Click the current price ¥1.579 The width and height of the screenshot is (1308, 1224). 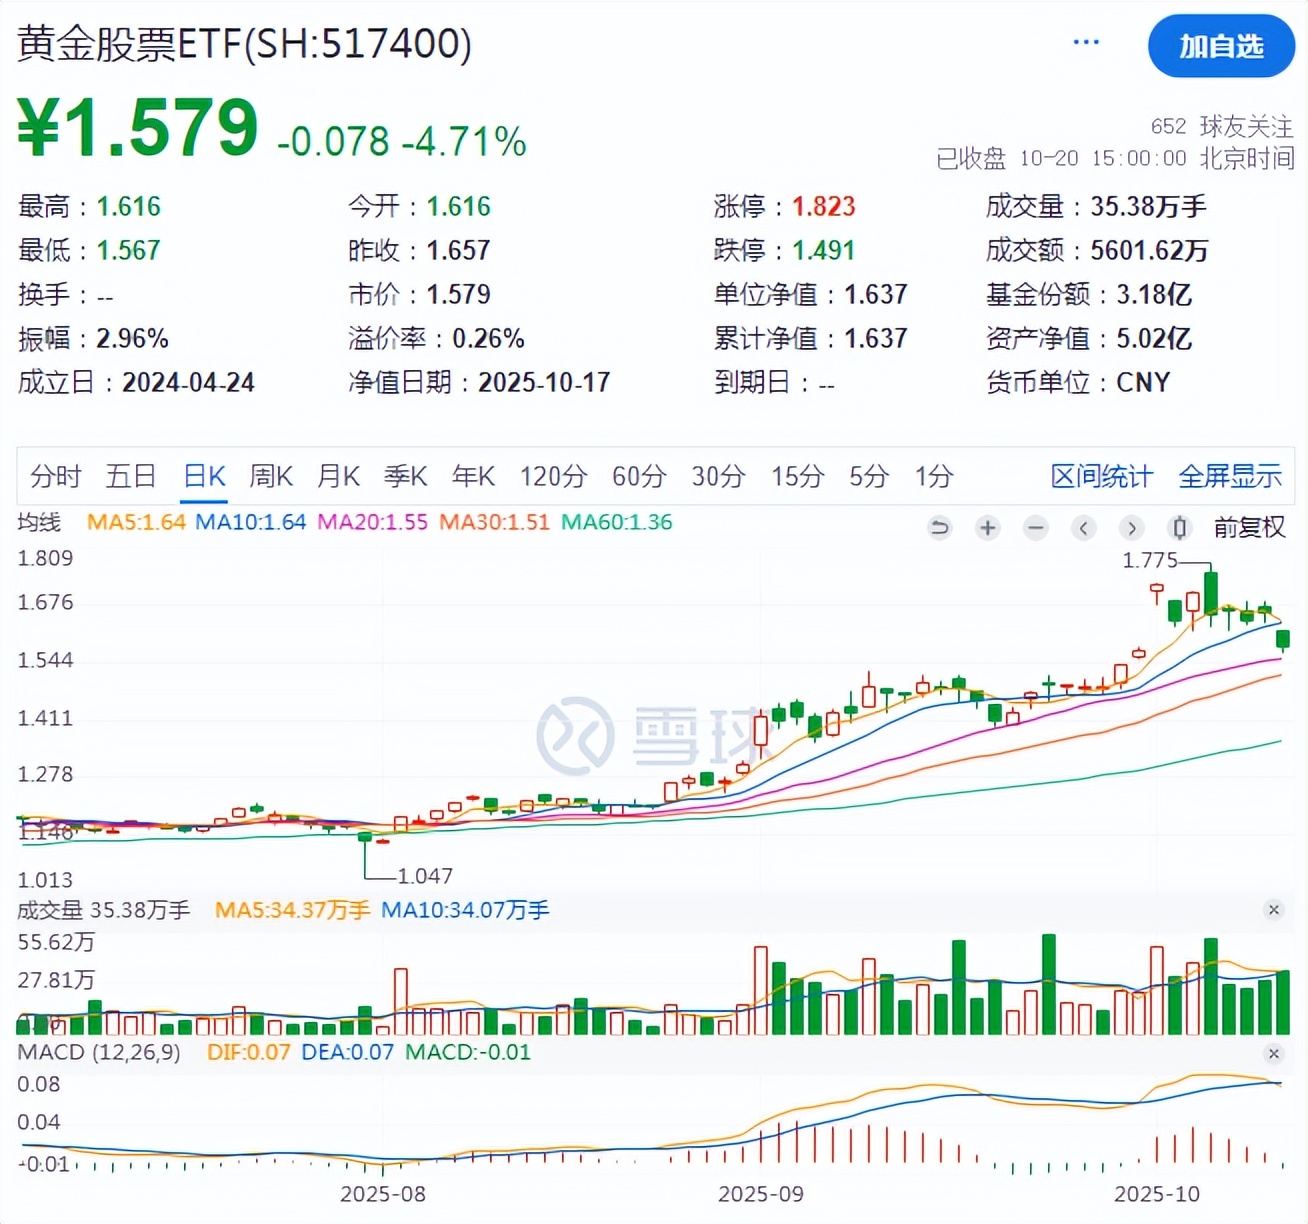coord(137,128)
